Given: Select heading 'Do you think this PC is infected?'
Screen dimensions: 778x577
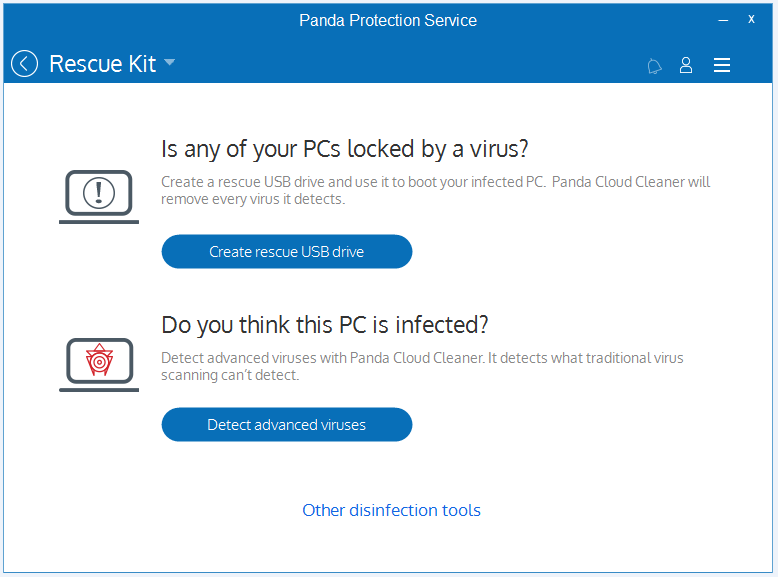Looking at the screenshot, I should [325, 325].
